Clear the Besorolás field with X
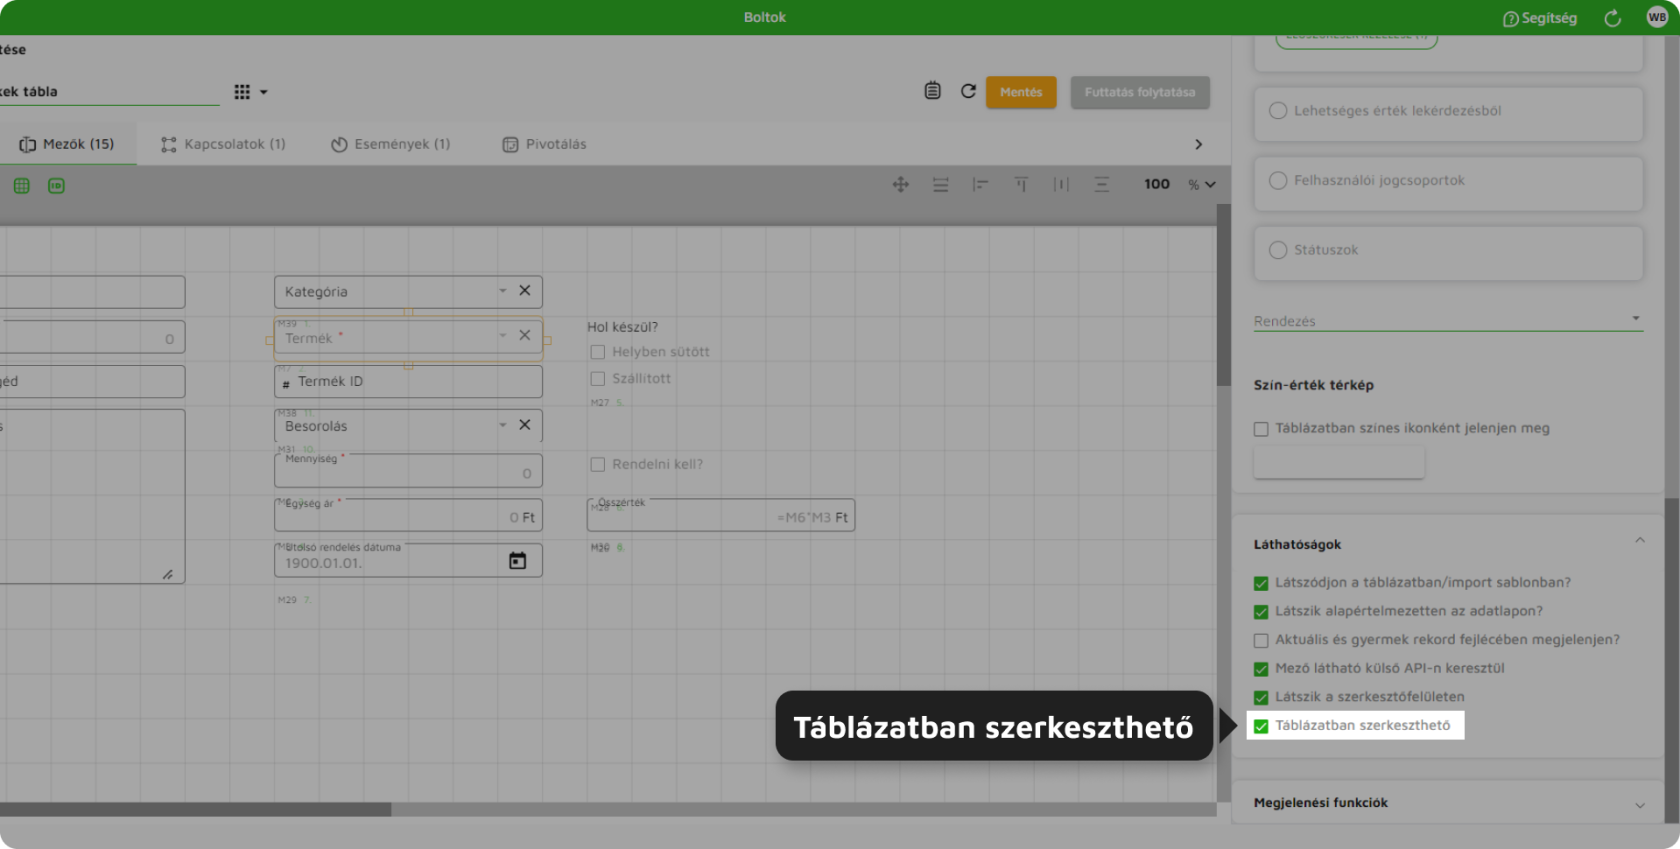The image size is (1680, 849). click(x=525, y=425)
